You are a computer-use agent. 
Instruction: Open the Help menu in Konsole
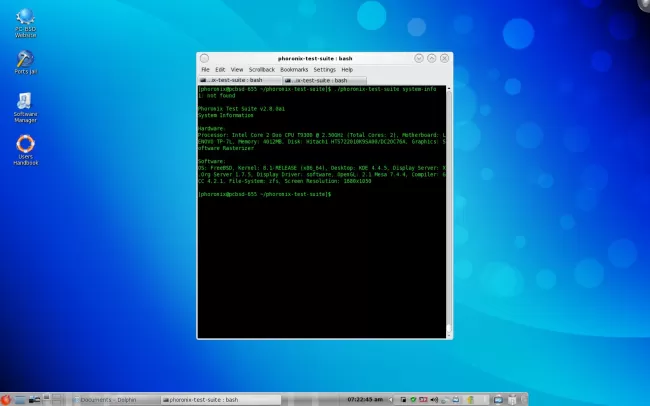(347, 70)
